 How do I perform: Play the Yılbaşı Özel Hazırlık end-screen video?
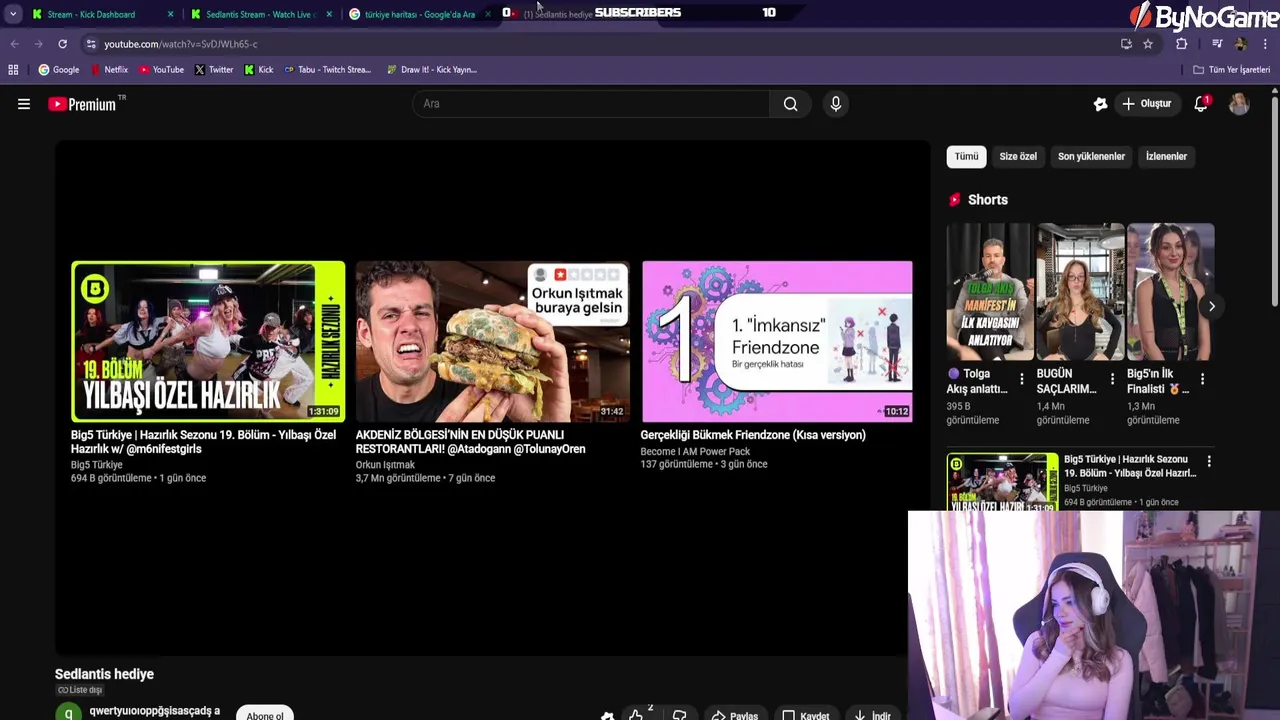208,341
